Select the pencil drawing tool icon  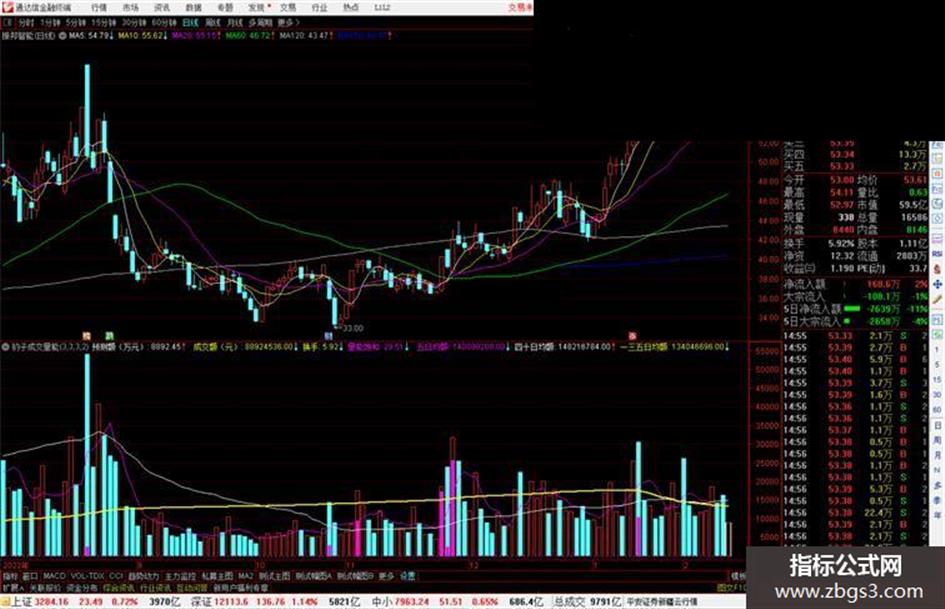[937, 299]
